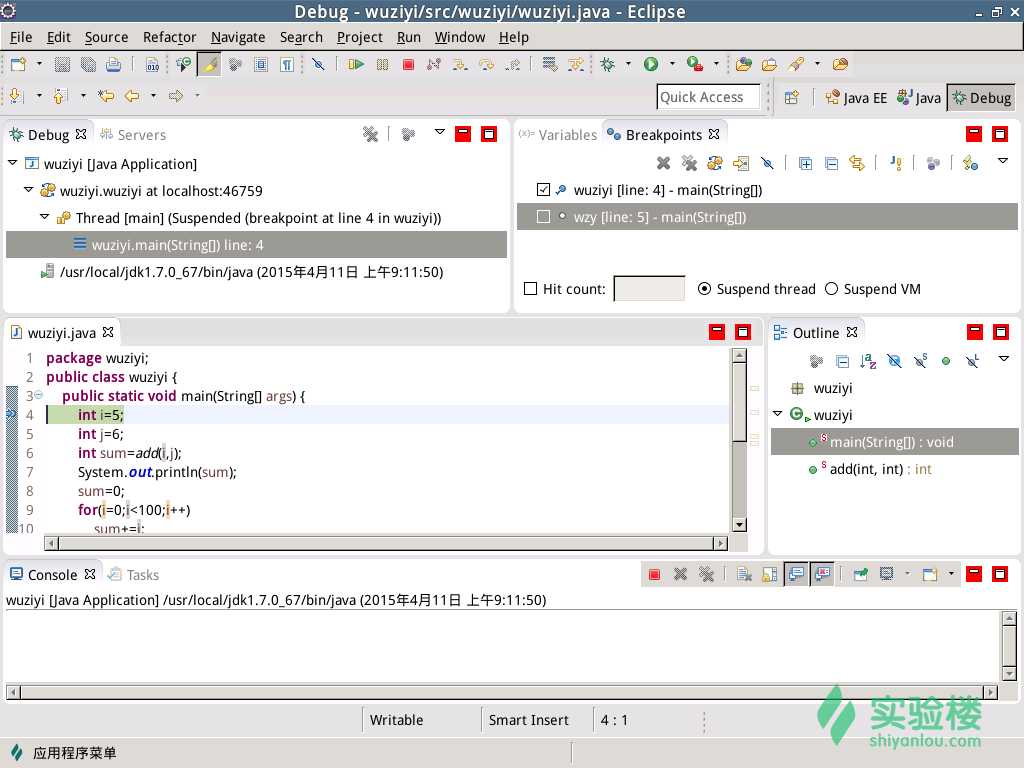The image size is (1024, 768).
Task: Click Terminate red square in Console toolbar
Action: pyautogui.click(x=654, y=574)
